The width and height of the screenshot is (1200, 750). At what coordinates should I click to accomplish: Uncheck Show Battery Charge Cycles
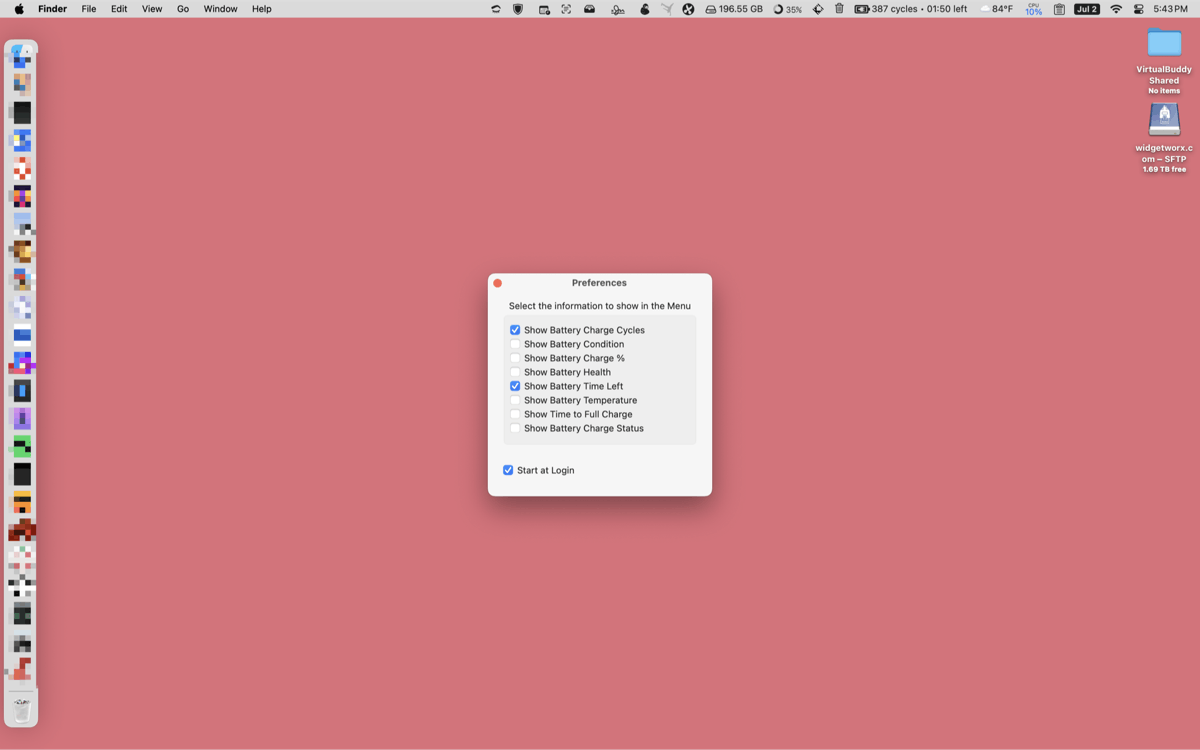pyautogui.click(x=515, y=330)
